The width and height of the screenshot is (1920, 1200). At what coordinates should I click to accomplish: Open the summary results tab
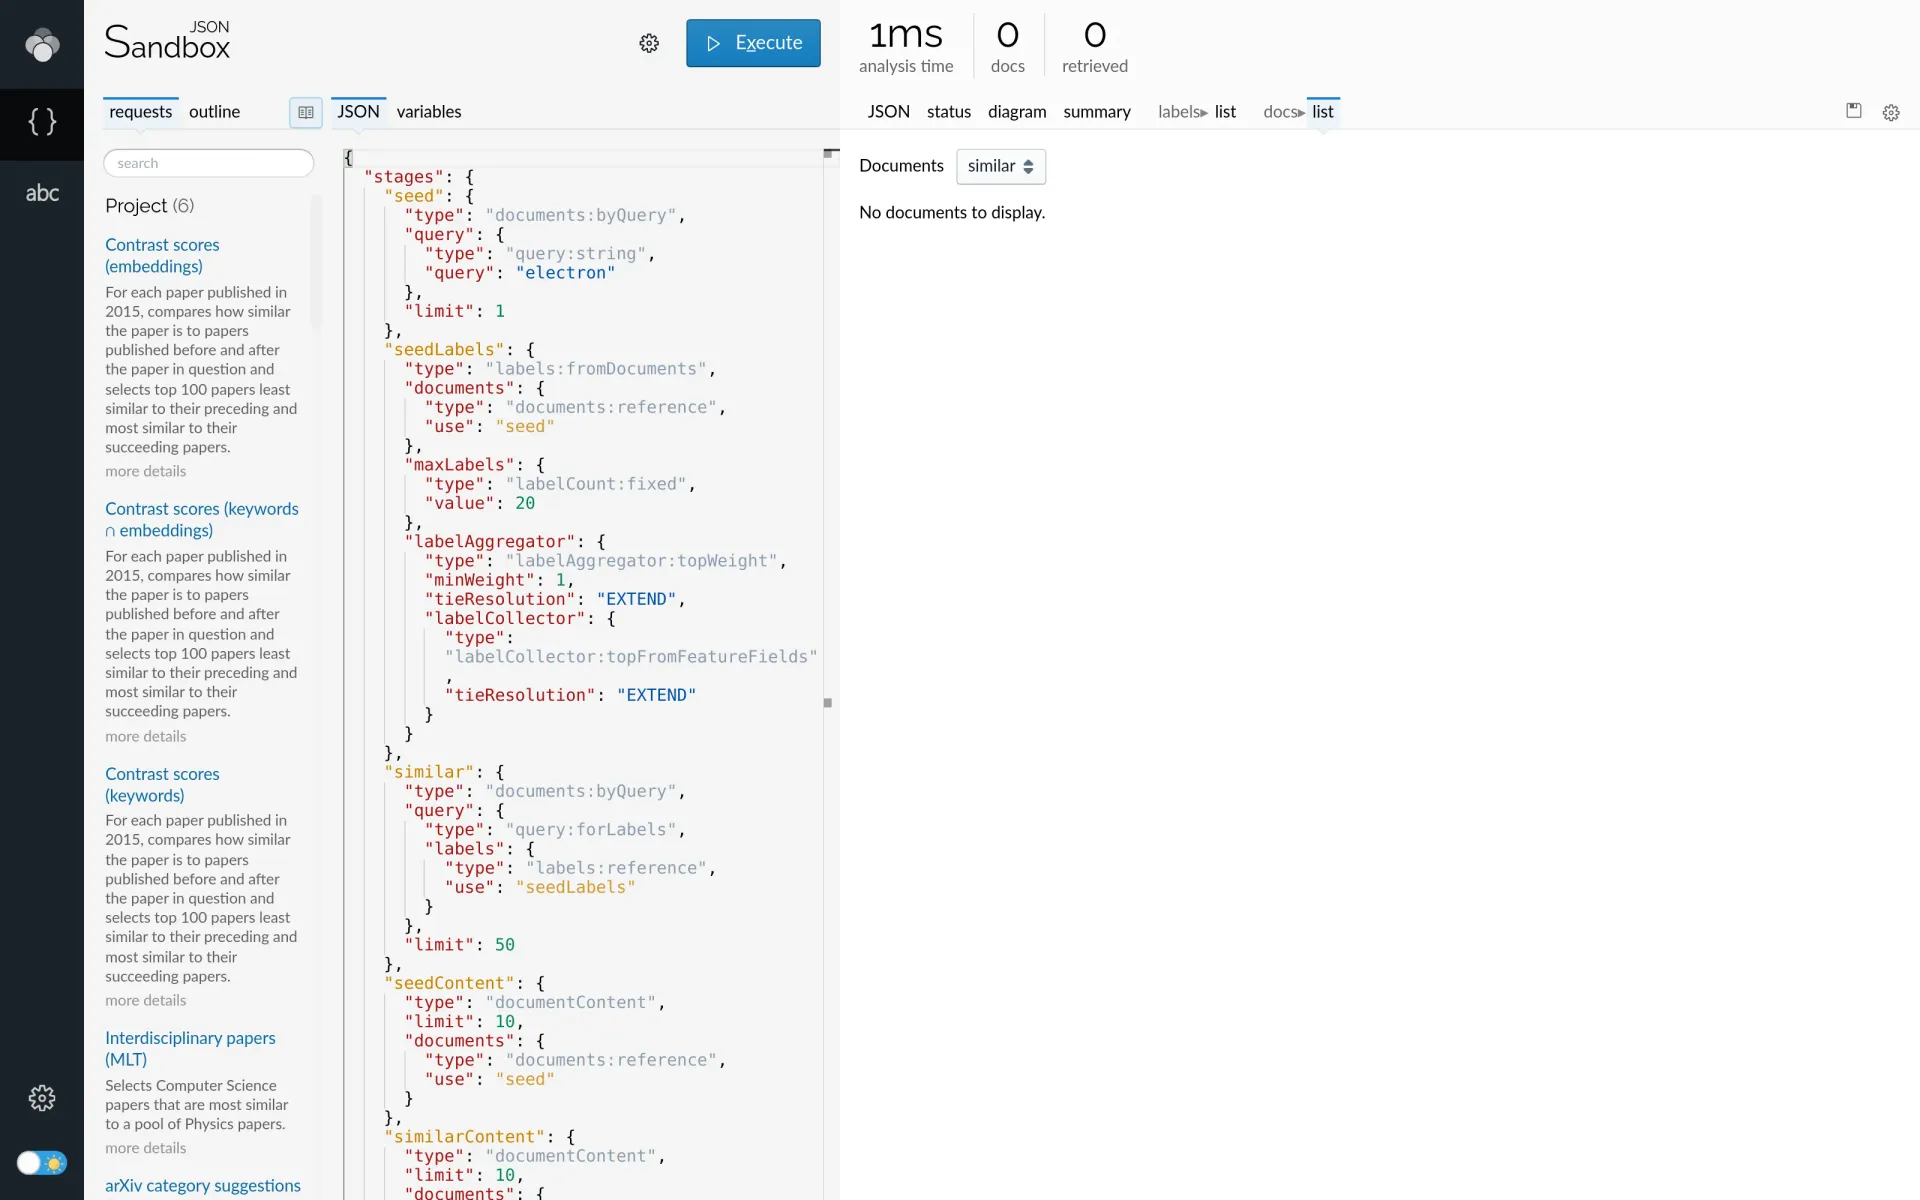(x=1097, y=112)
